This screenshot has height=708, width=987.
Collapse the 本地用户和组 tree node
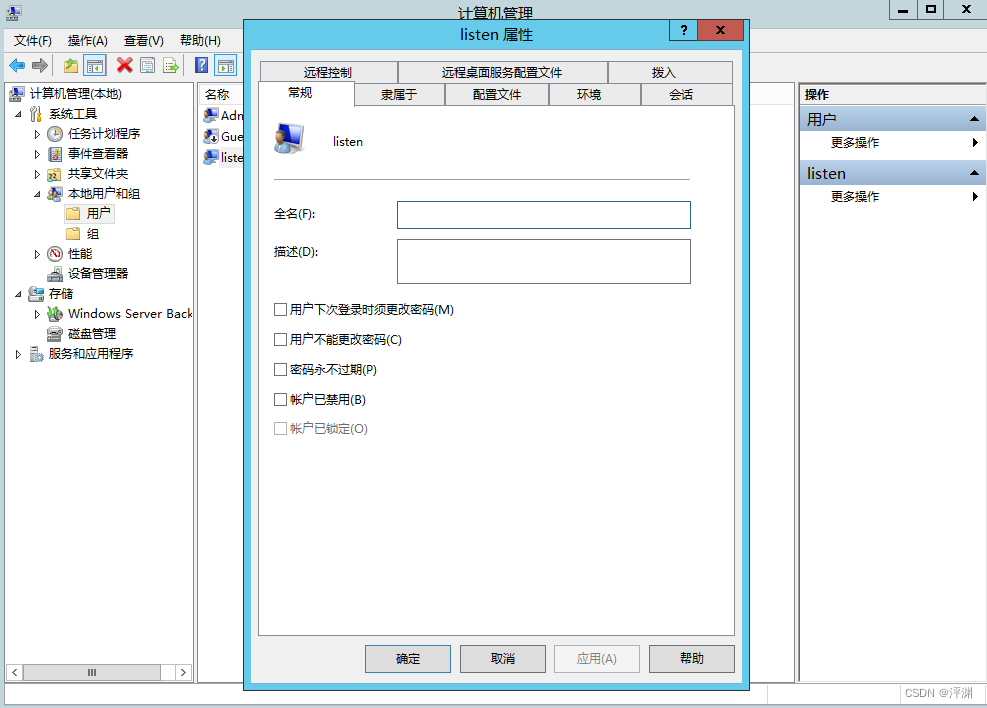(x=37, y=194)
